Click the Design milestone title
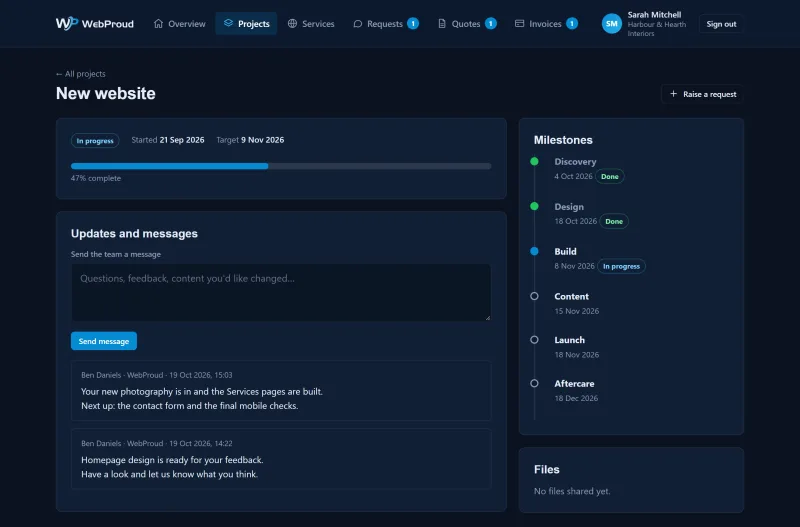The width and height of the screenshot is (800, 527). (569, 207)
